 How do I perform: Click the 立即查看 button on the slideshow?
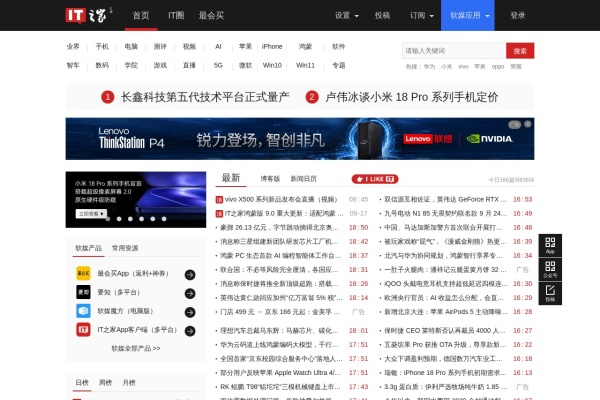(x=91, y=214)
